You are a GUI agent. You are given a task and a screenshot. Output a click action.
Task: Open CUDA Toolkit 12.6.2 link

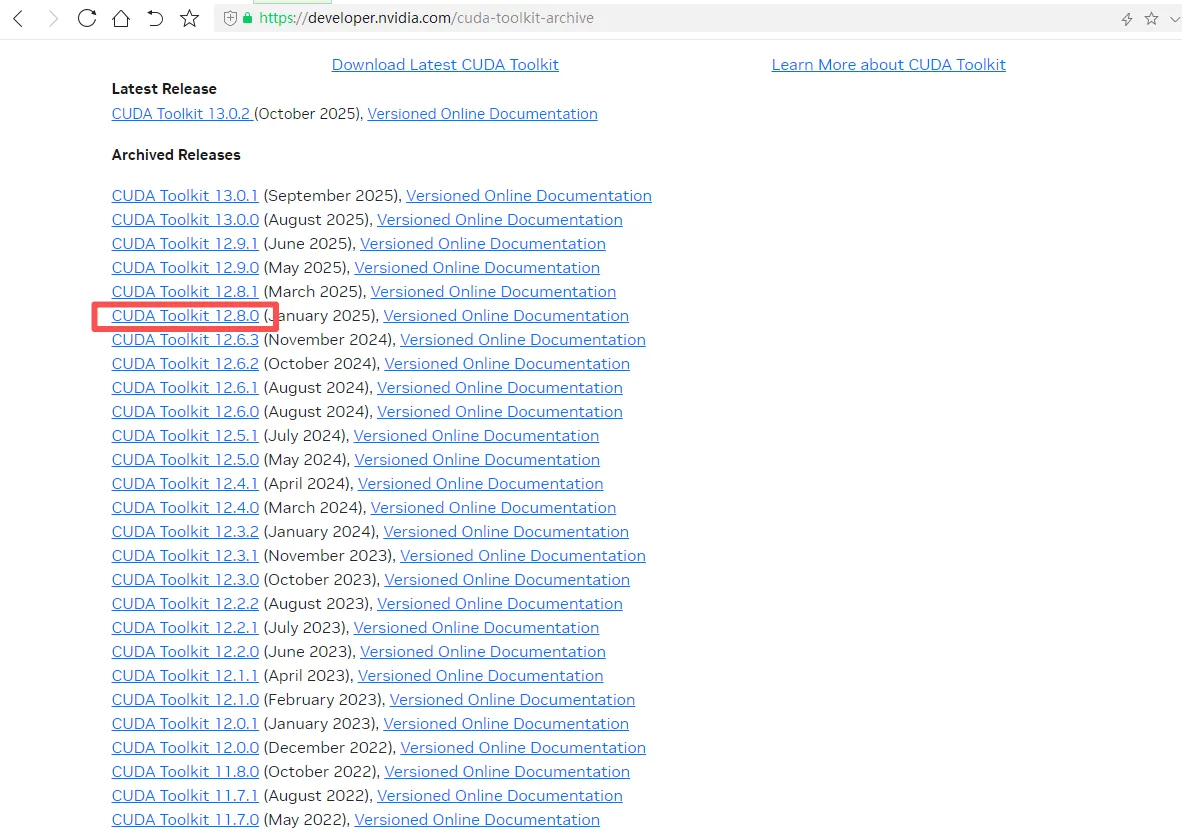click(x=185, y=364)
